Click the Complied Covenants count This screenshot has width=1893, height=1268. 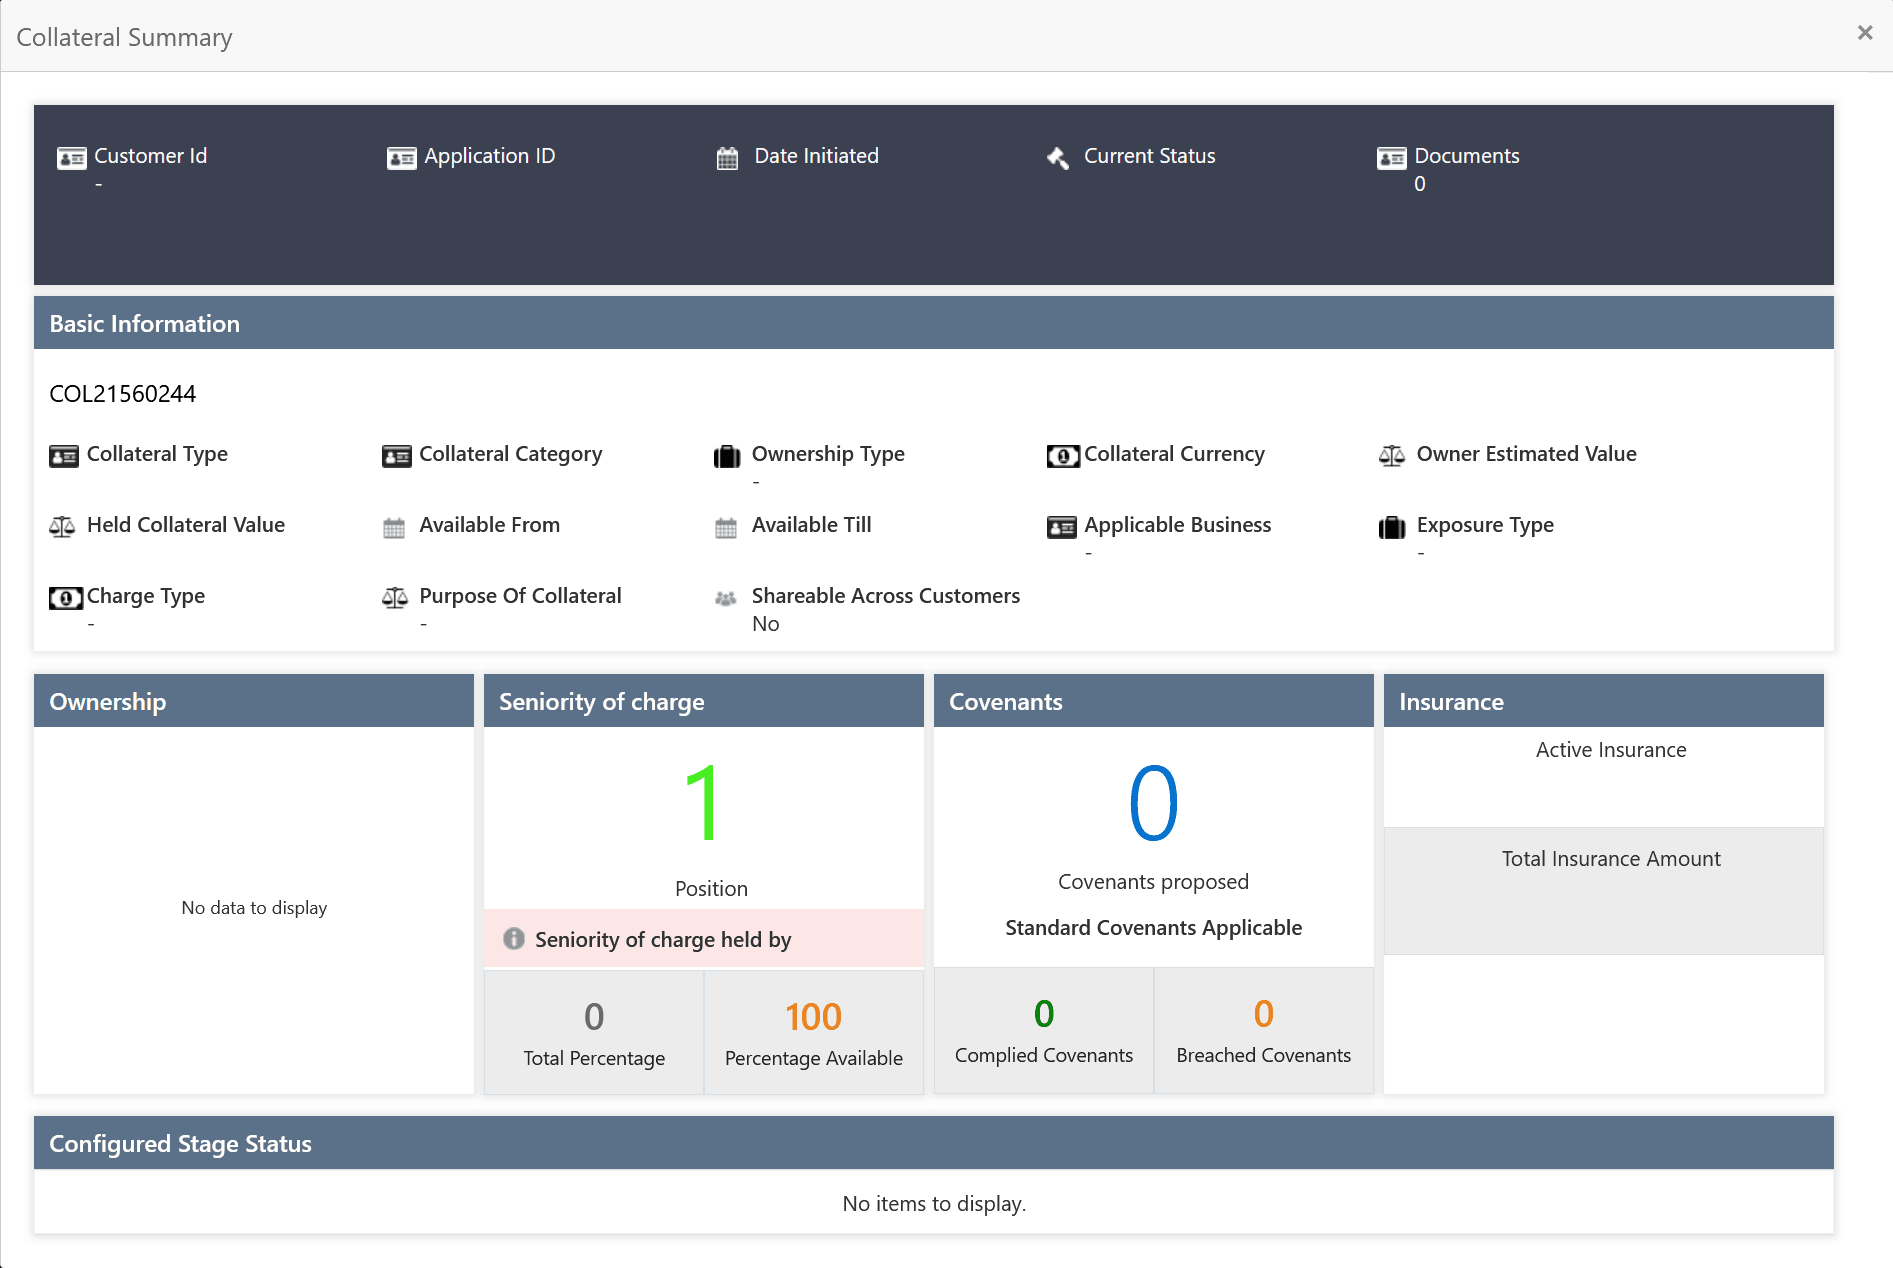coord(1044,1014)
